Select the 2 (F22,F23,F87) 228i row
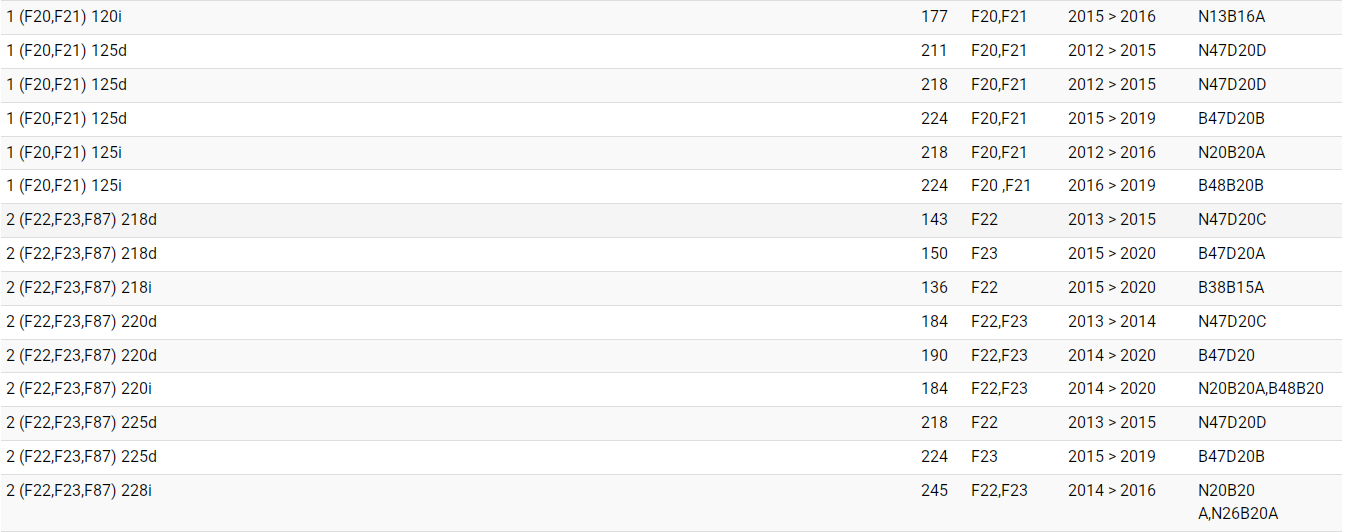 [79, 491]
